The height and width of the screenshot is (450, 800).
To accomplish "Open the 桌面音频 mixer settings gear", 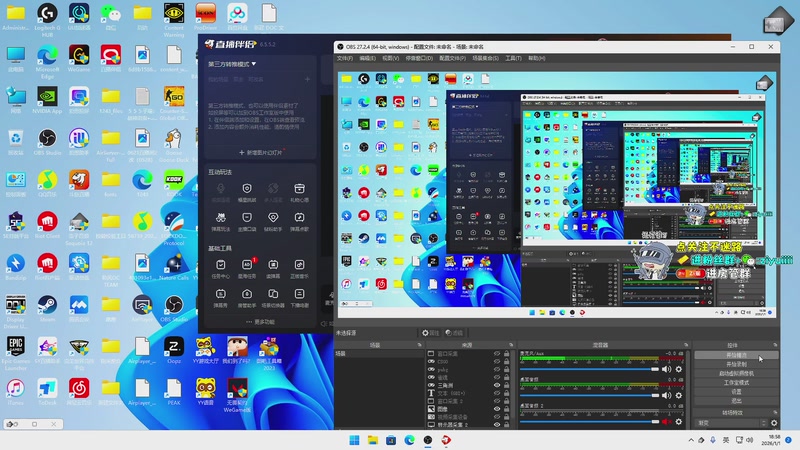I will coord(679,395).
